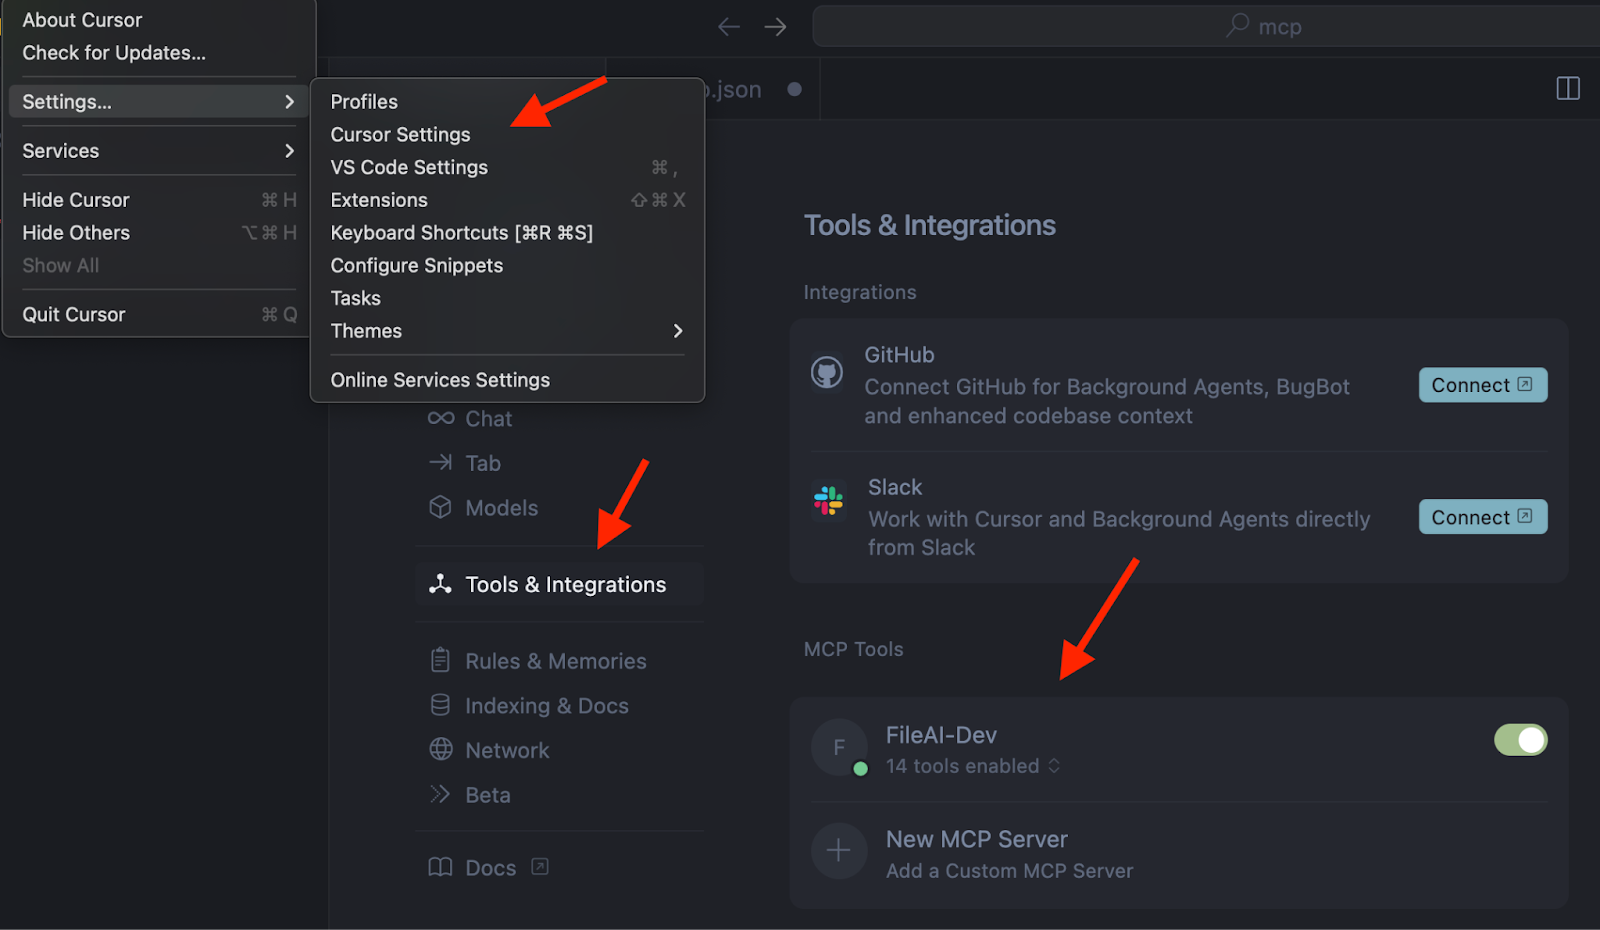The image size is (1600, 930).
Task: Click the Rules & Memories clipboard icon
Action: [x=440, y=660]
